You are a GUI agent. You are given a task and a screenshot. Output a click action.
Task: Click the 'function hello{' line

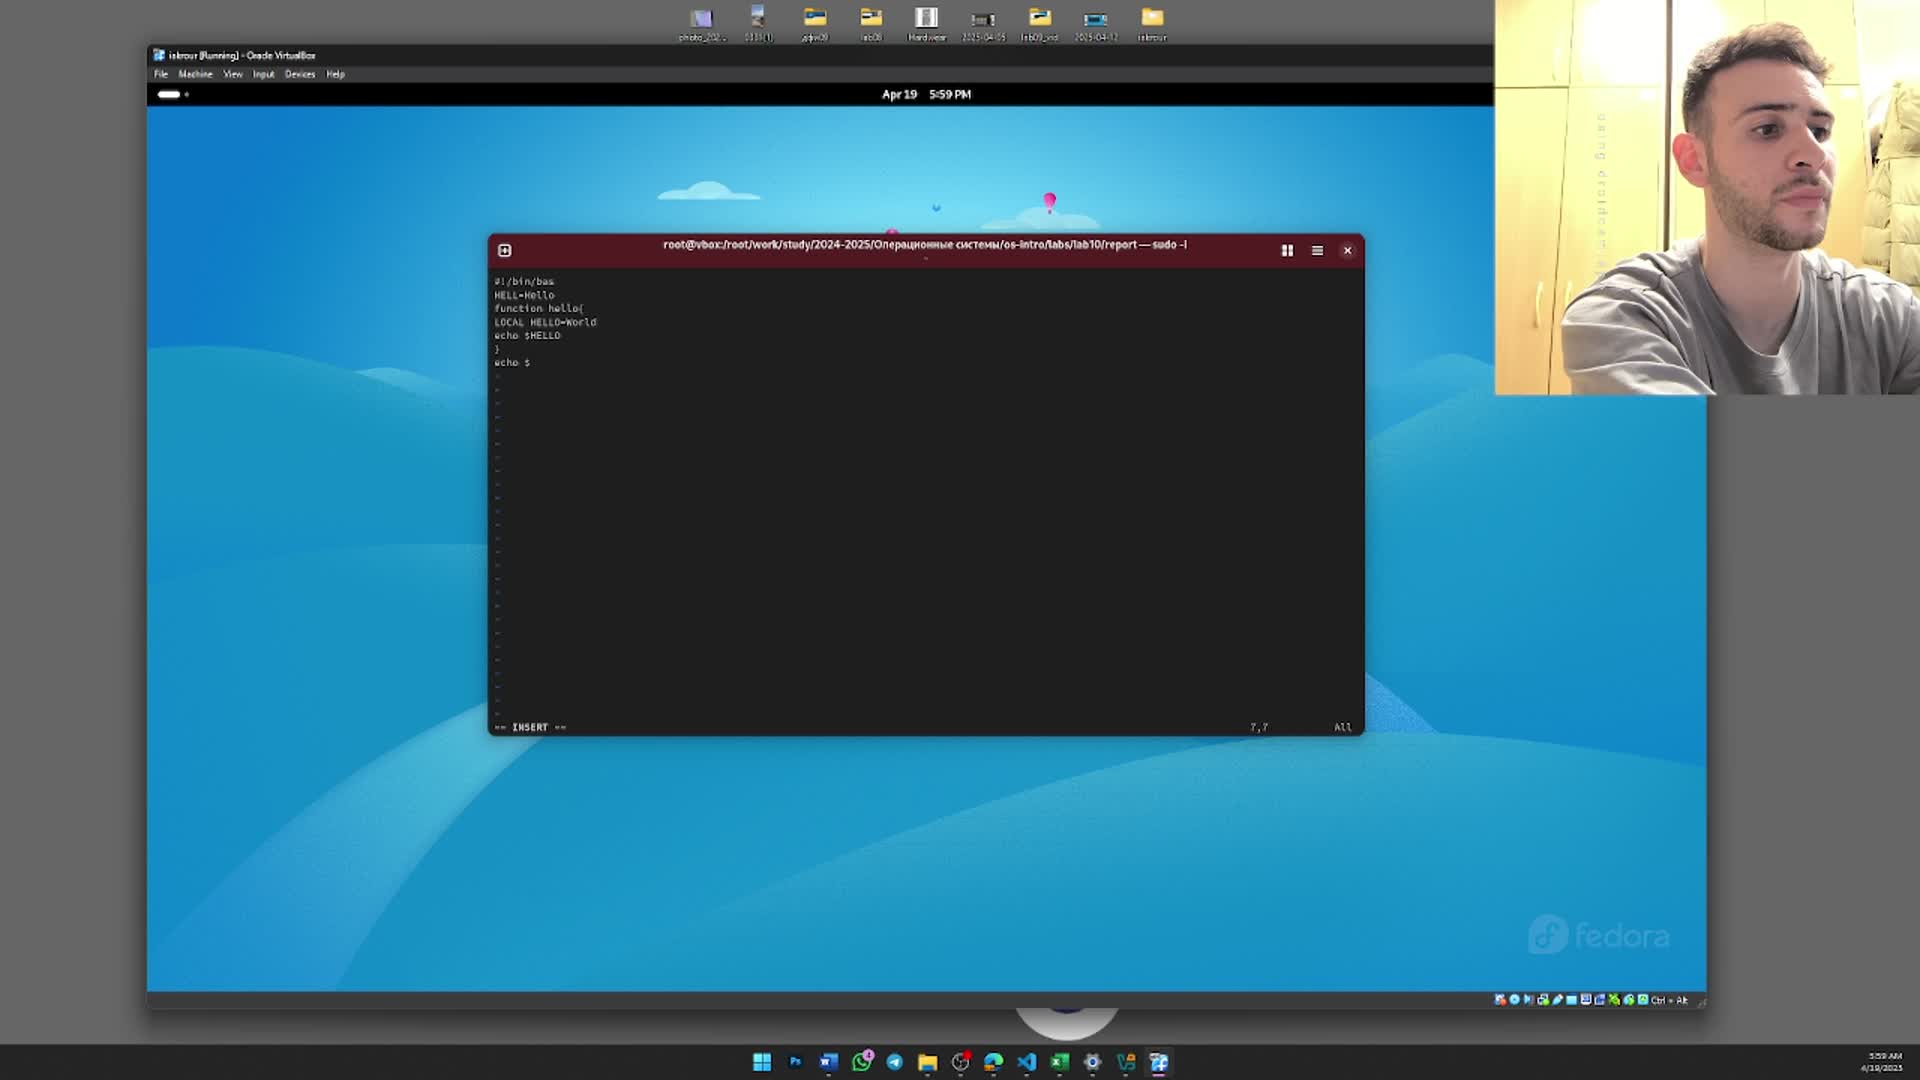pyautogui.click(x=539, y=309)
